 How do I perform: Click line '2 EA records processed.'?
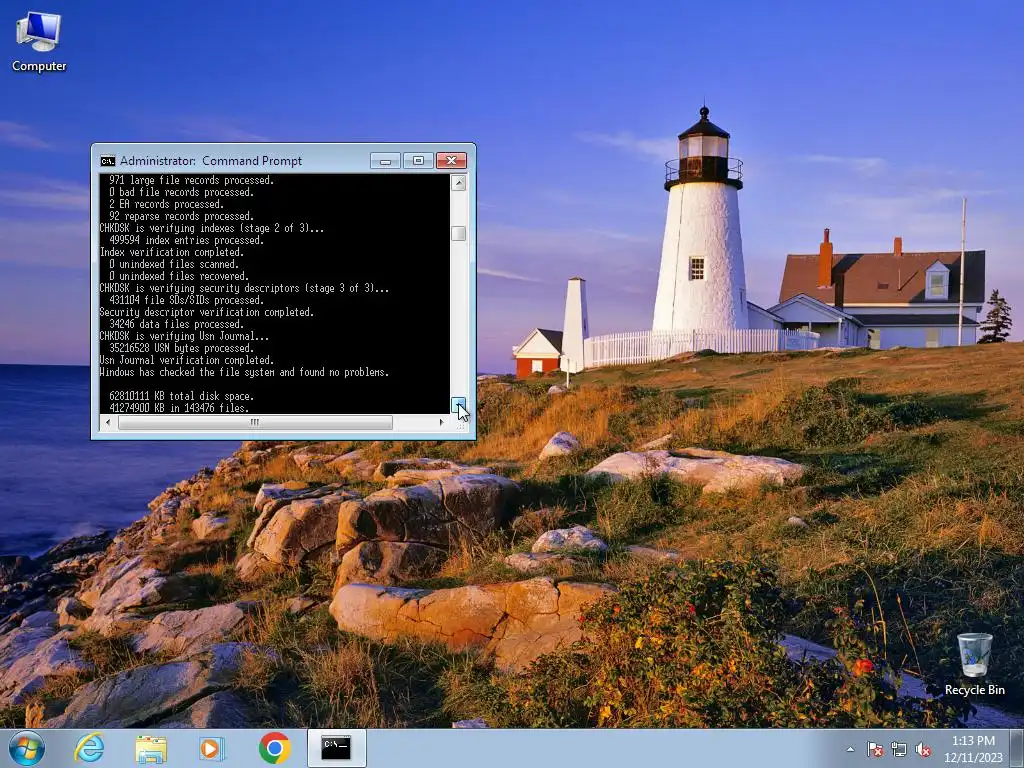pyautogui.click(x=166, y=204)
